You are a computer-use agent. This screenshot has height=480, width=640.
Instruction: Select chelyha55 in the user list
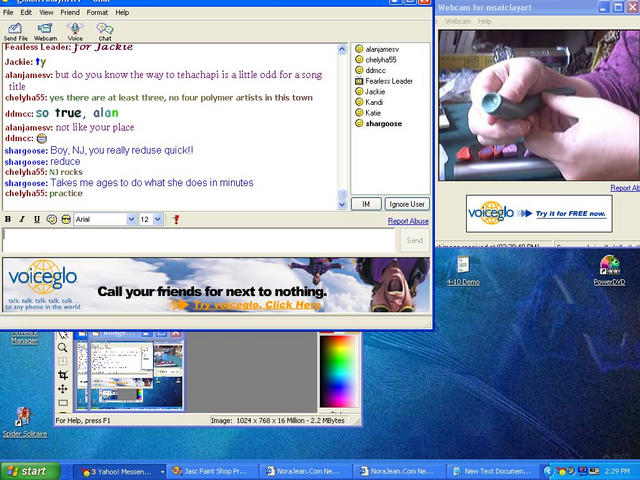point(376,60)
